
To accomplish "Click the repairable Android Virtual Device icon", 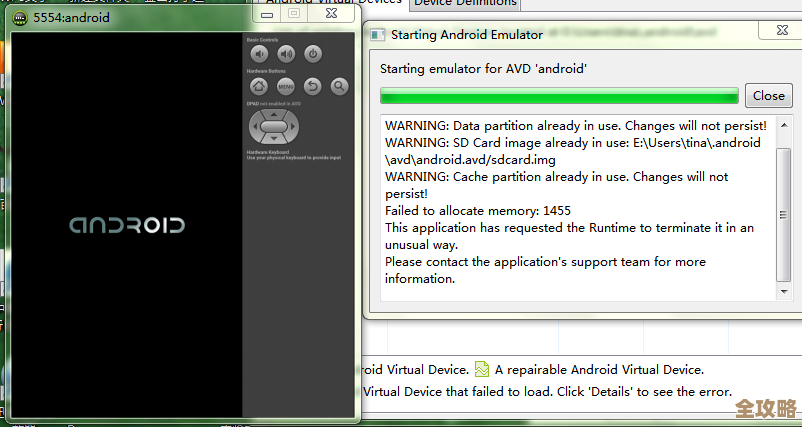I will point(482,369).
